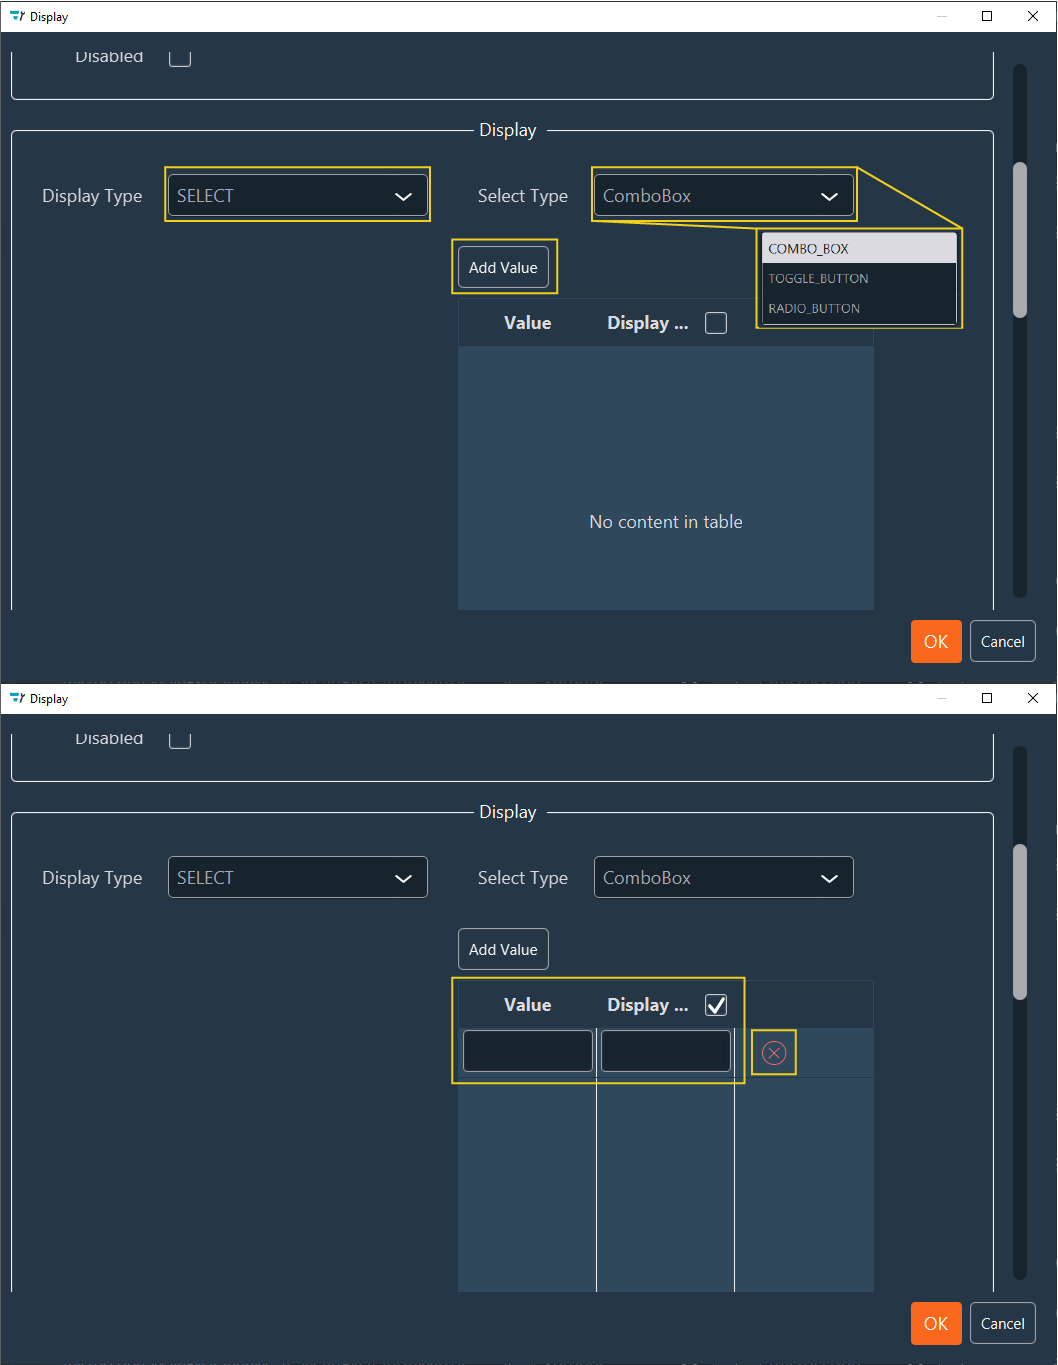Click the chevron on the SELECT dropdown

click(404, 195)
